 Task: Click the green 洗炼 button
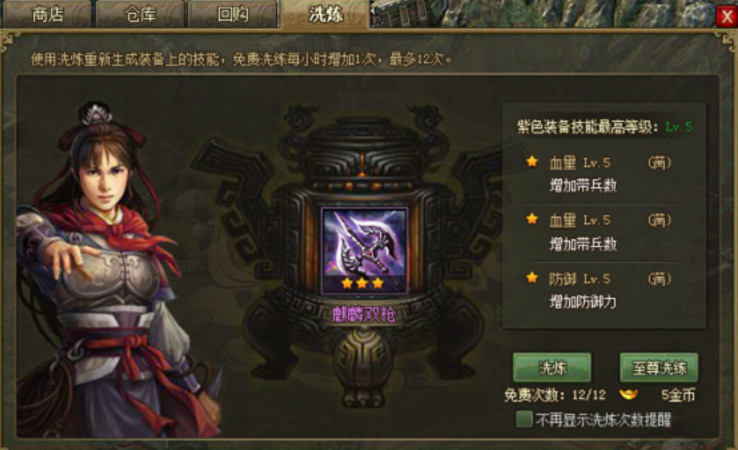click(x=552, y=368)
